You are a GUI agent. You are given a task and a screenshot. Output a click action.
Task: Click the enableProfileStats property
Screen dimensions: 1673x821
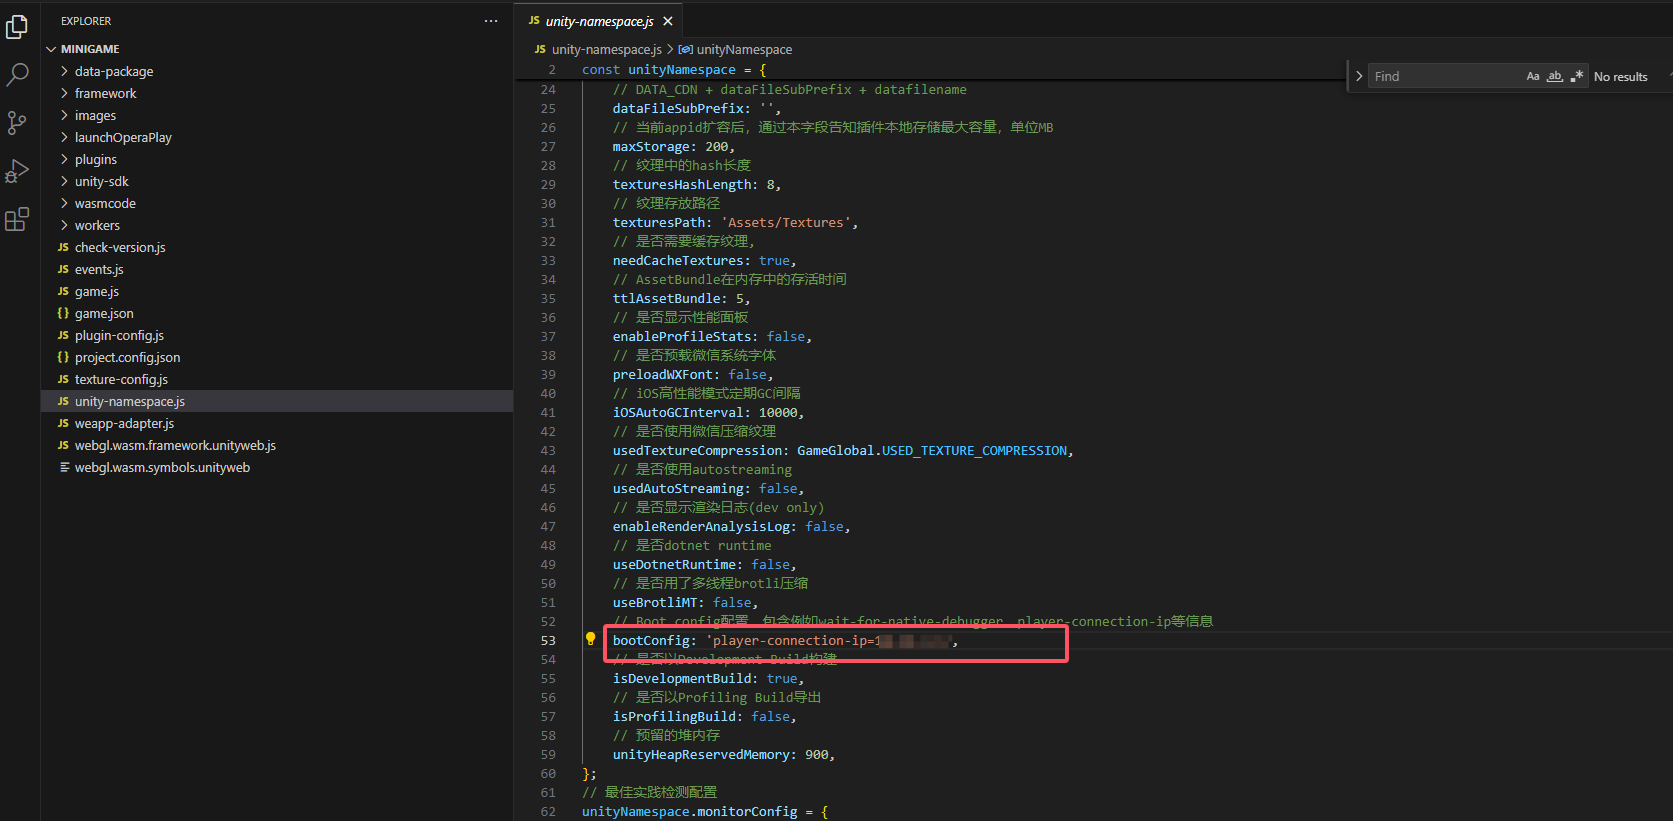point(682,336)
